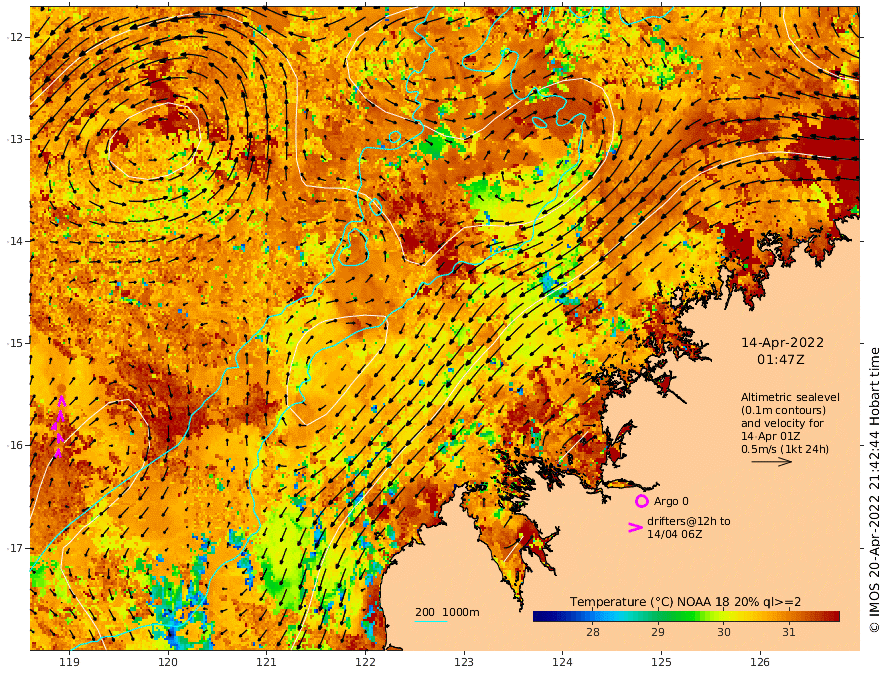880x680 pixels.
Task: Click the colorbar tick label '28'
Action: point(593,632)
